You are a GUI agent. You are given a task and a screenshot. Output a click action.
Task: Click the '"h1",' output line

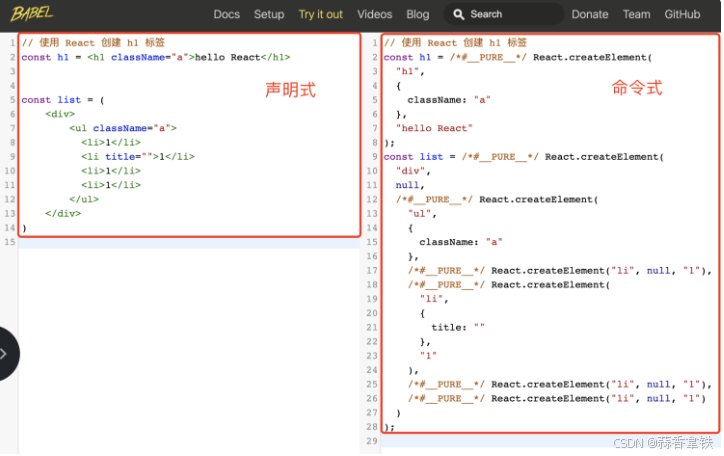tap(410, 72)
